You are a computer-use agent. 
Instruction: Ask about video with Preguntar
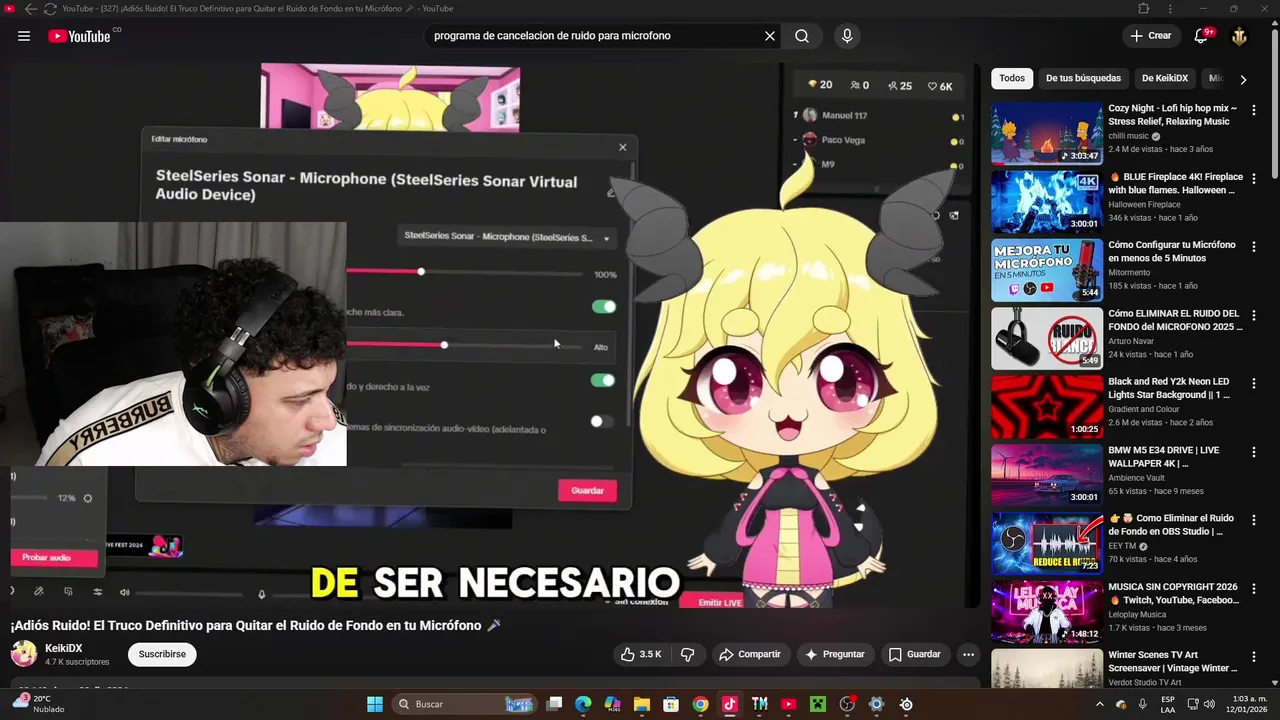click(x=834, y=654)
